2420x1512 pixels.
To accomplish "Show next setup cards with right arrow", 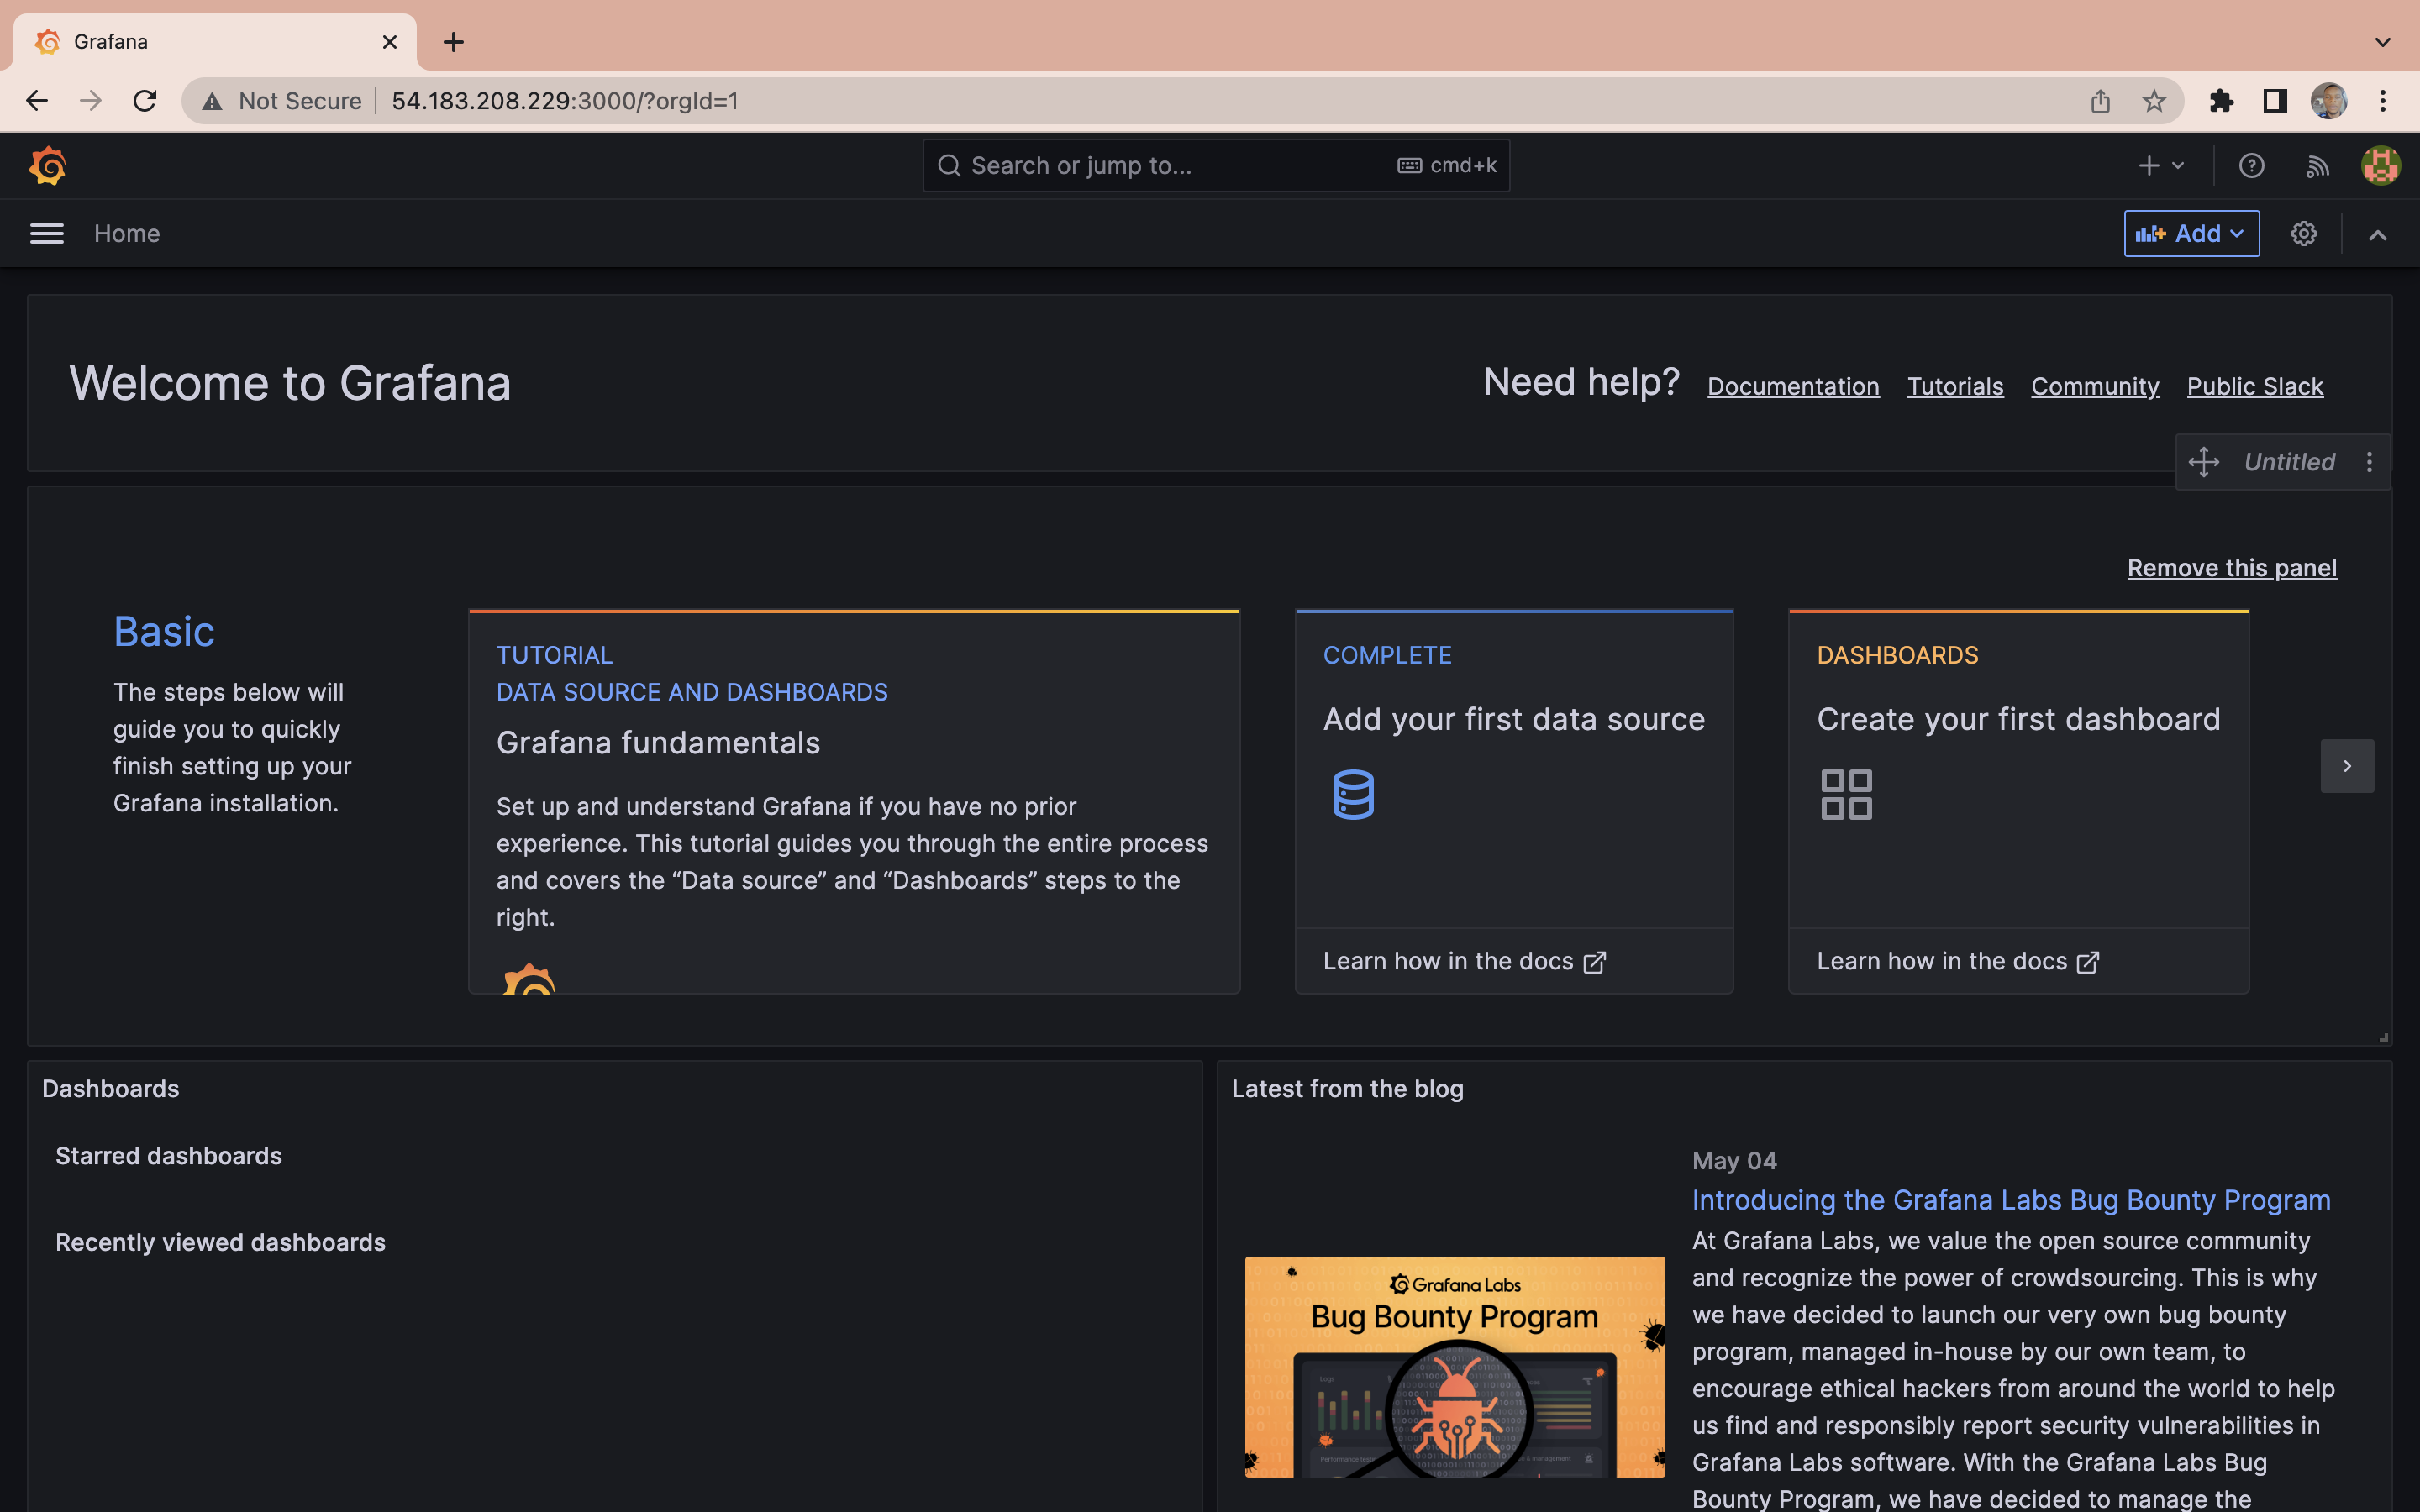I will 2347,766.
